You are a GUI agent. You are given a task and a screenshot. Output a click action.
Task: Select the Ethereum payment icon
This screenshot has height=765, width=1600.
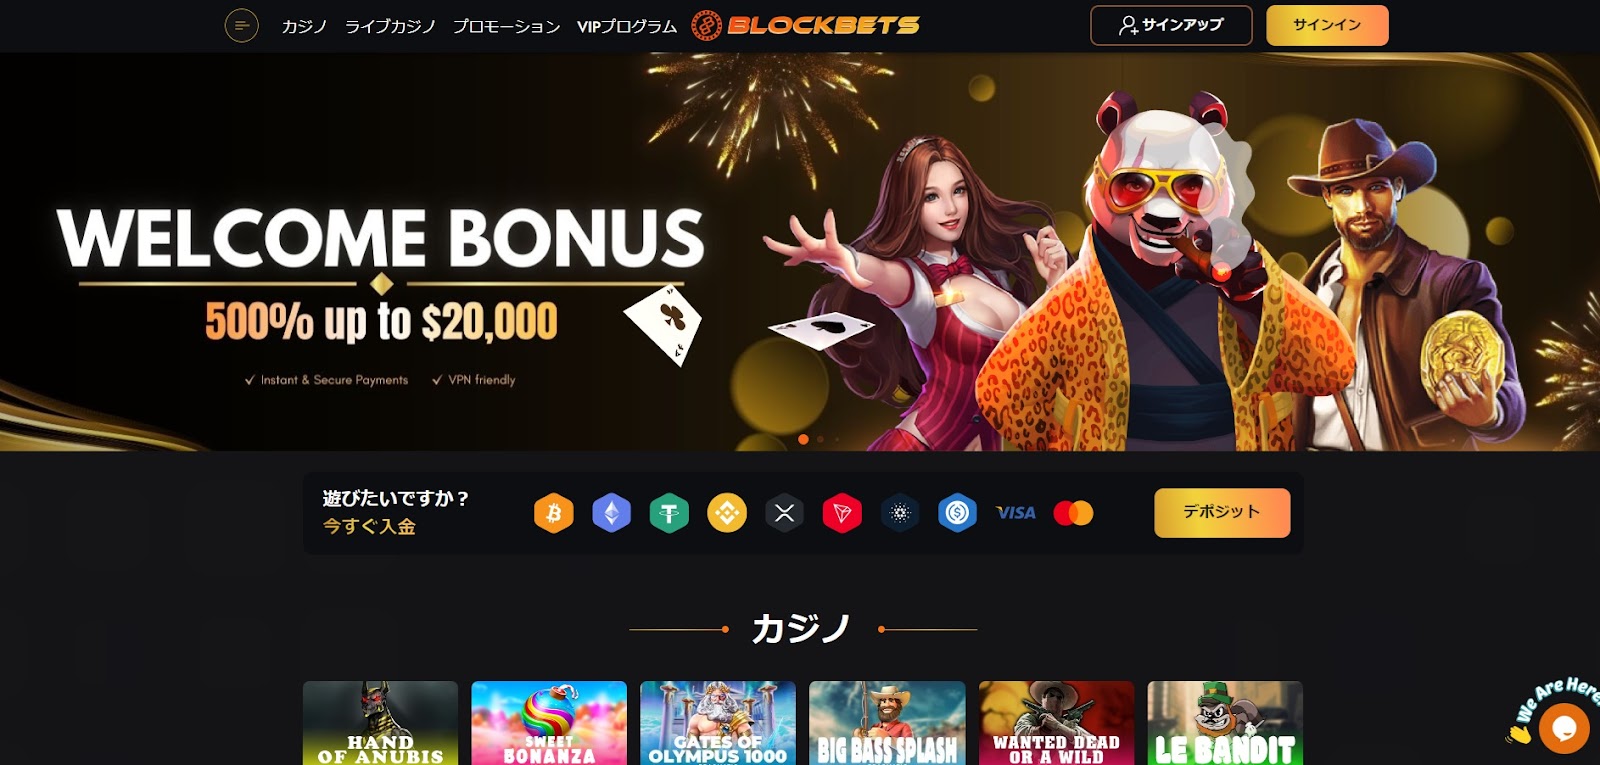click(611, 513)
